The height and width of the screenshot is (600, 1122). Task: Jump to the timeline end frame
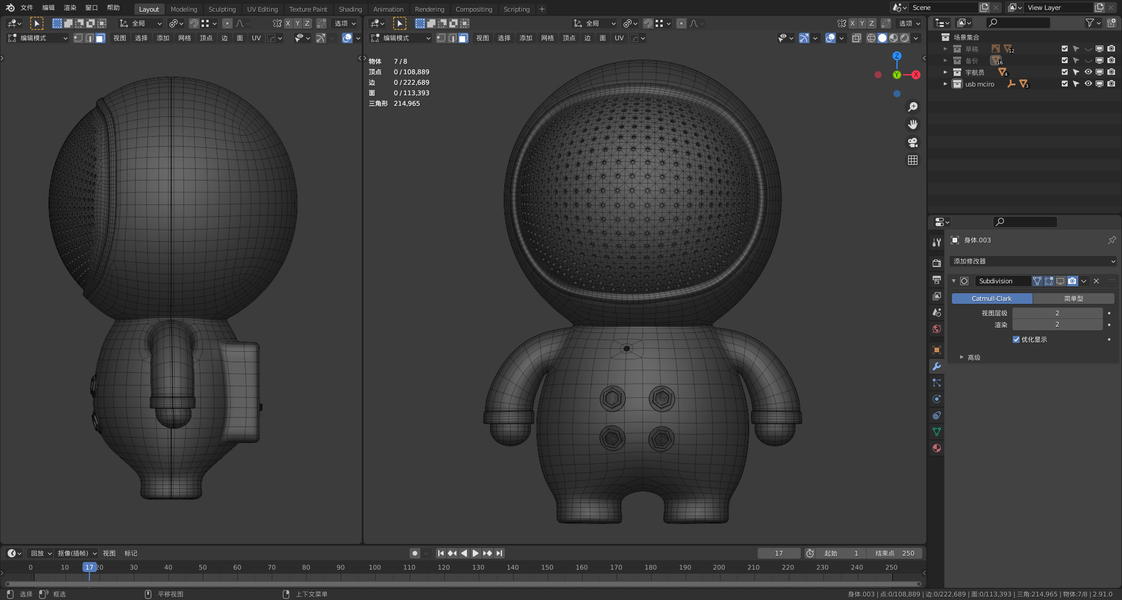[x=499, y=554]
